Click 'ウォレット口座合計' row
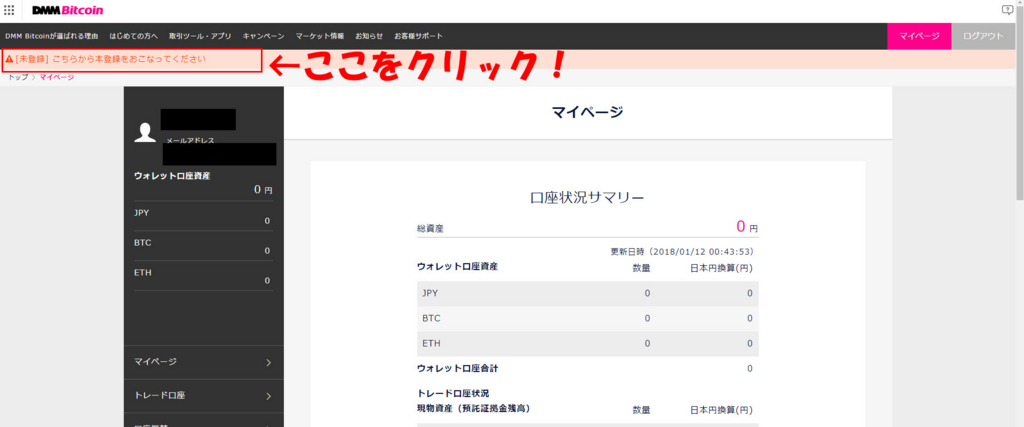 point(588,368)
